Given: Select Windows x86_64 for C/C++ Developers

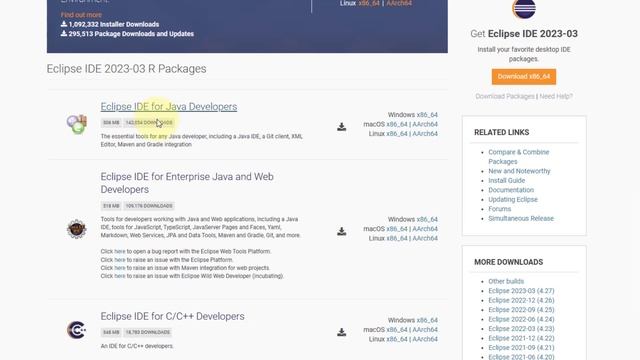Looking at the screenshot, I should coord(427,320).
